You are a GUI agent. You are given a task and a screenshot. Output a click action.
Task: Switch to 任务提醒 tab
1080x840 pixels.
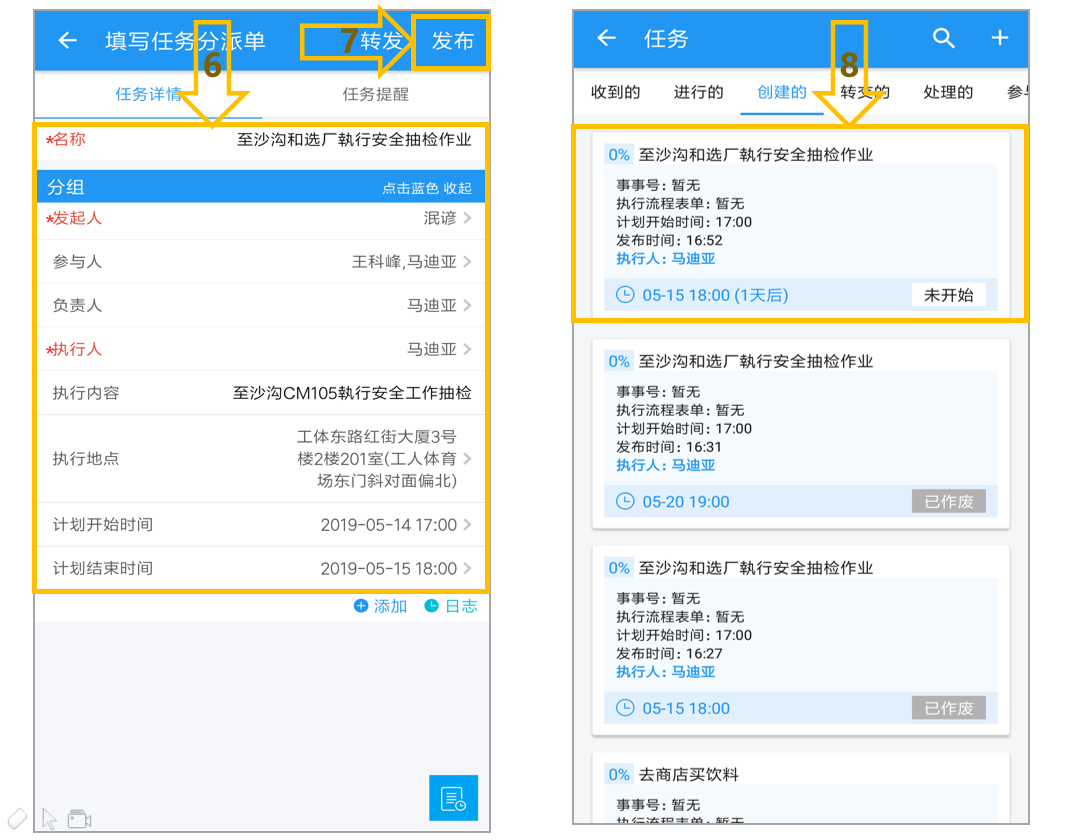pos(375,94)
